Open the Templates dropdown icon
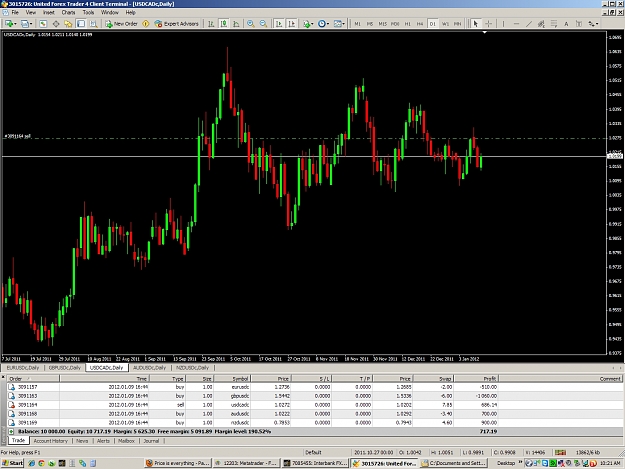Image resolution: width=625 pixels, height=469 pixels. (339, 24)
